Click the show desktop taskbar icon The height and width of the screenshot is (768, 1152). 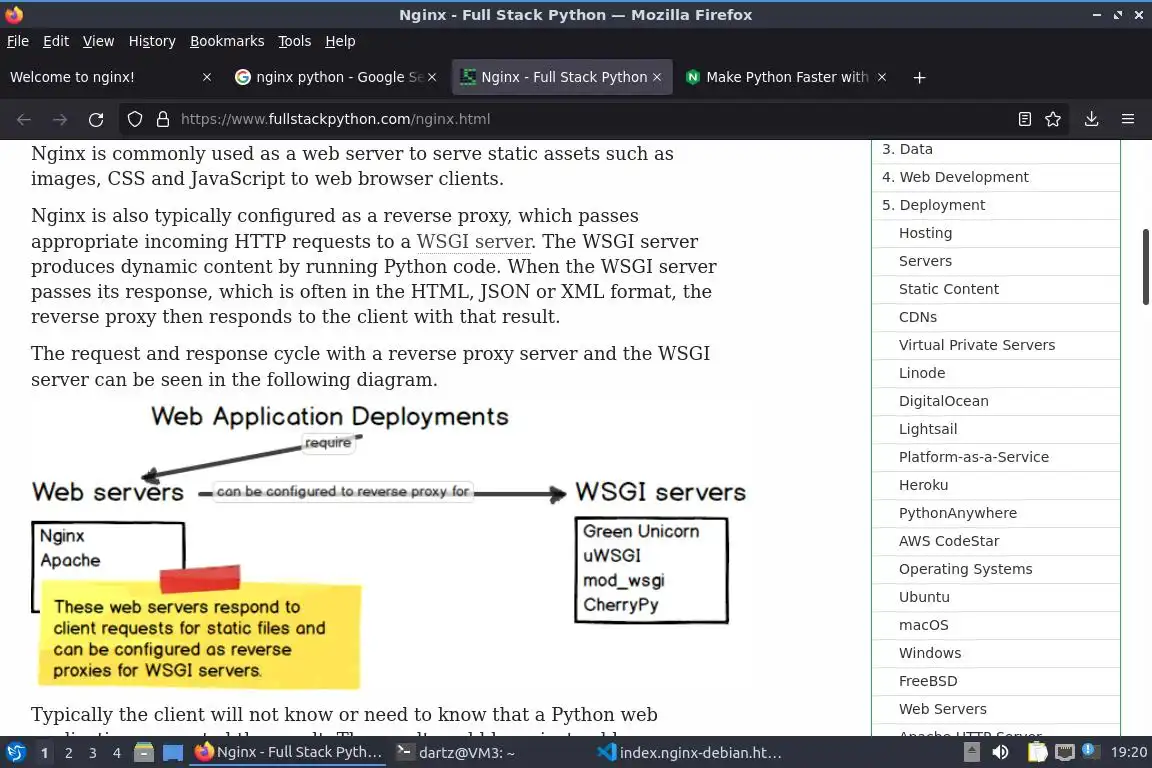click(173, 753)
